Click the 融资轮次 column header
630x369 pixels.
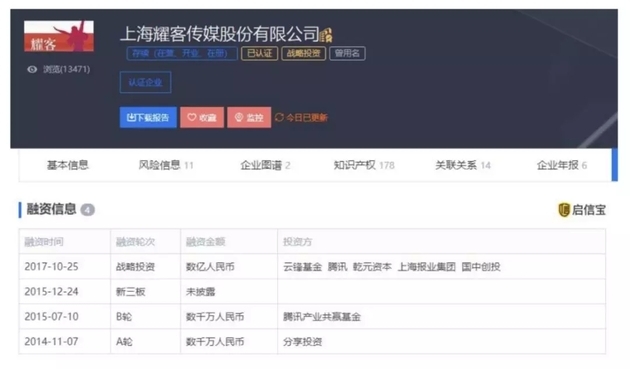(x=135, y=242)
